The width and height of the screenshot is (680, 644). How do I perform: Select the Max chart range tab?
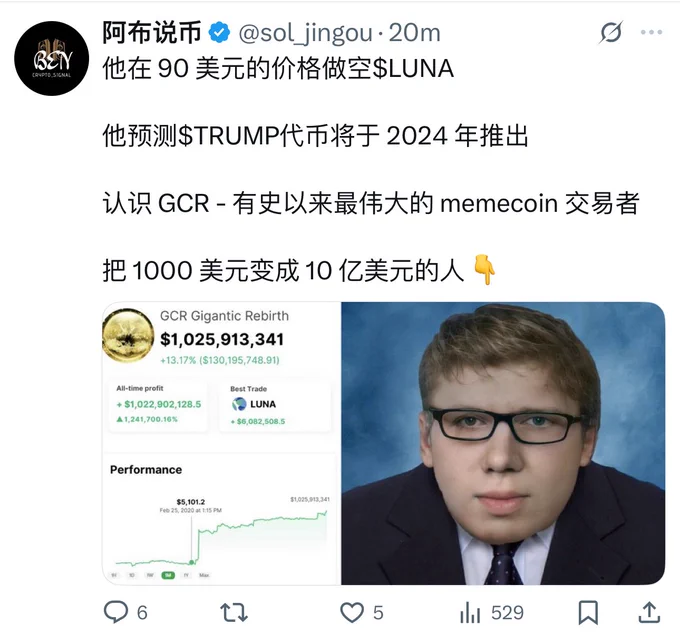tap(204, 575)
